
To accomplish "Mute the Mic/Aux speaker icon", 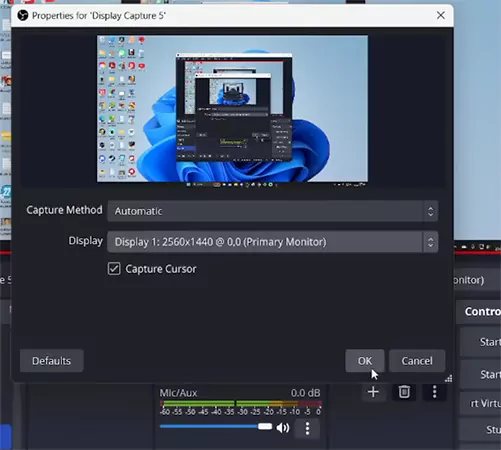I will [283, 428].
